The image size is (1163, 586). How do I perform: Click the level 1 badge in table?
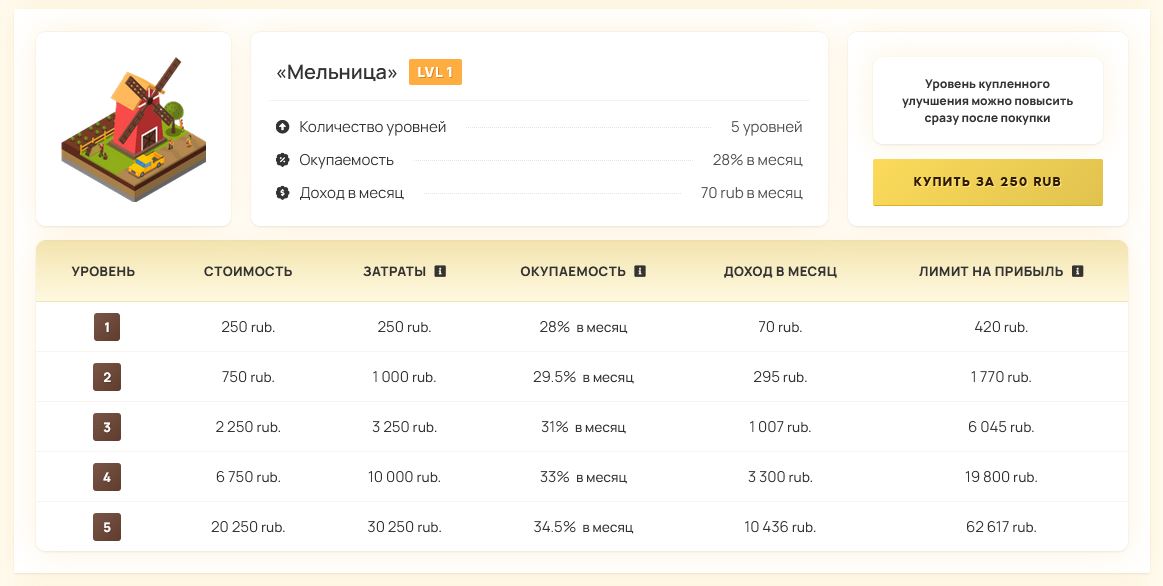point(107,327)
